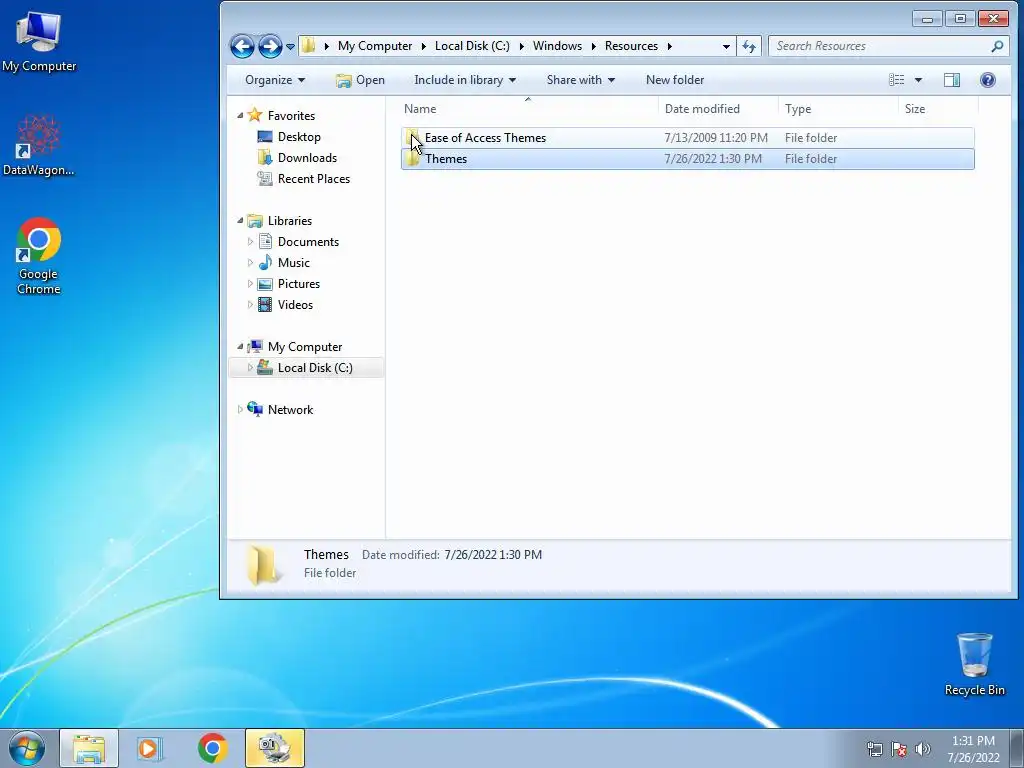1024x768 pixels.
Task: Select the Themes folder row
Action: 688,159
